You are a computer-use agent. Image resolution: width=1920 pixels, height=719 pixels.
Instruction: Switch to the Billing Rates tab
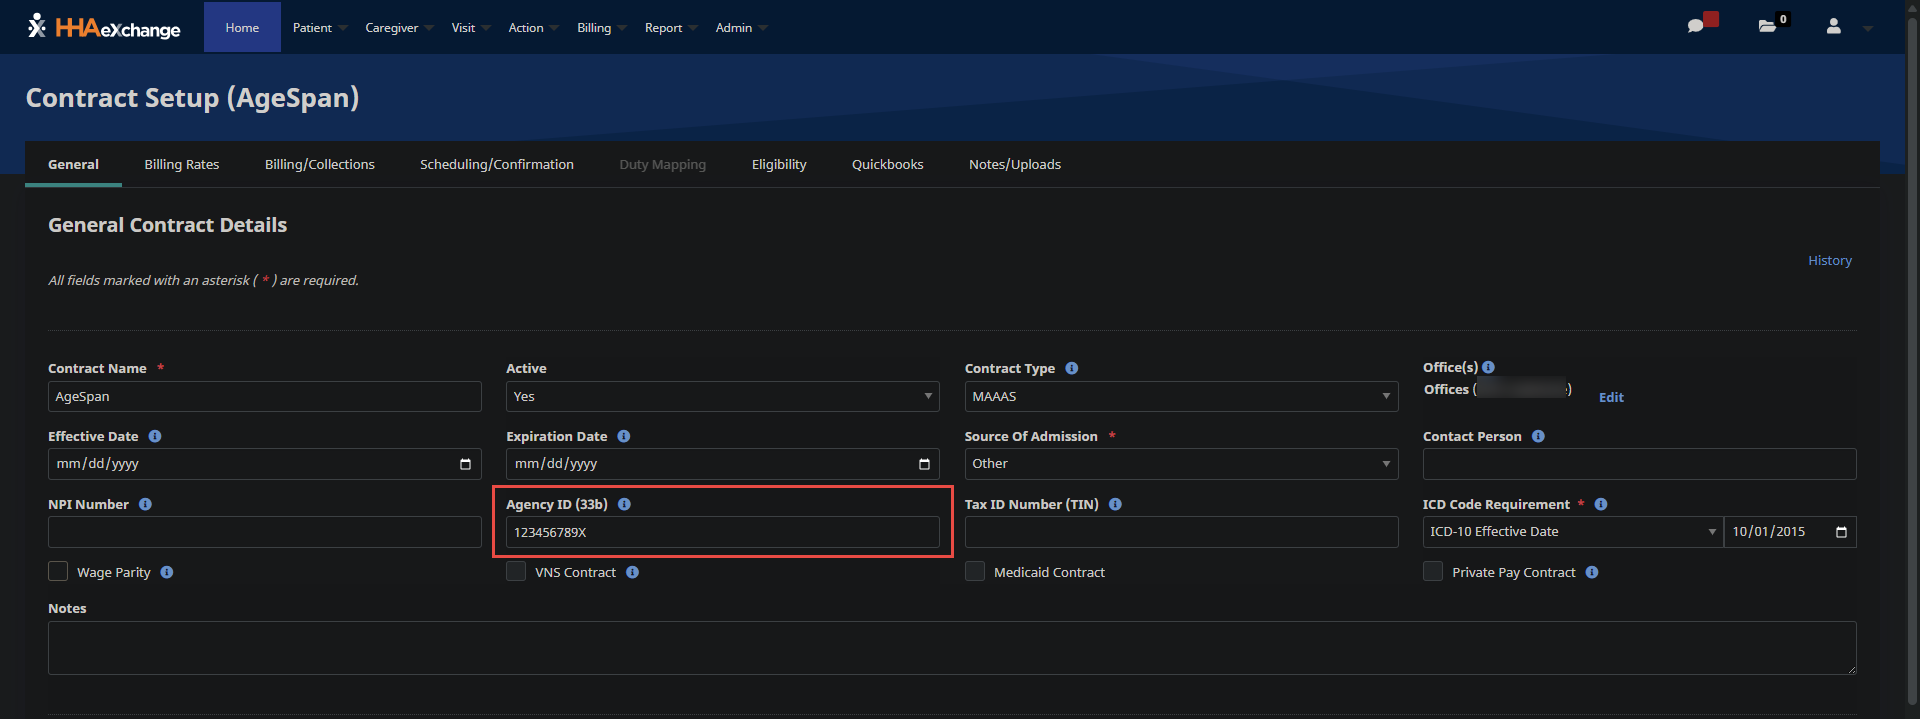click(181, 164)
